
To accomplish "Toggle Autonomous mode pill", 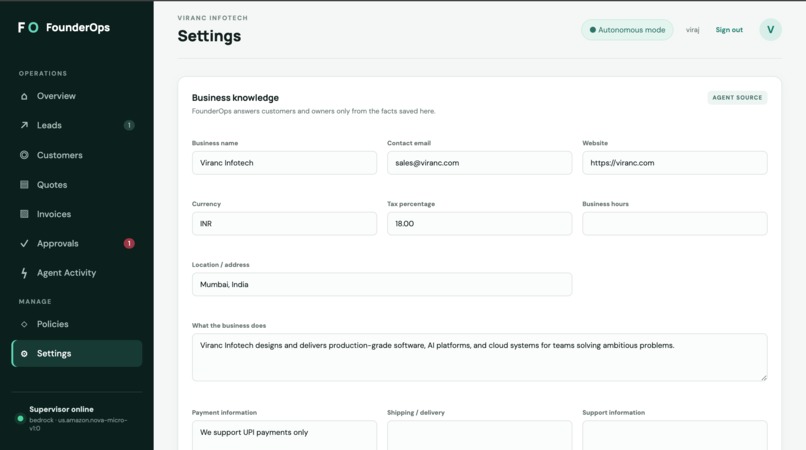I will pyautogui.click(x=627, y=30).
